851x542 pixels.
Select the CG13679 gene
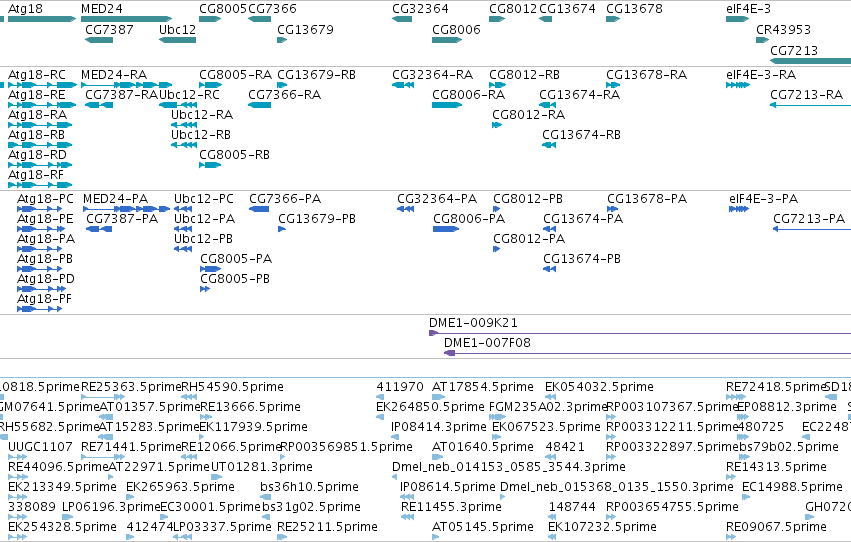[x=282, y=40]
